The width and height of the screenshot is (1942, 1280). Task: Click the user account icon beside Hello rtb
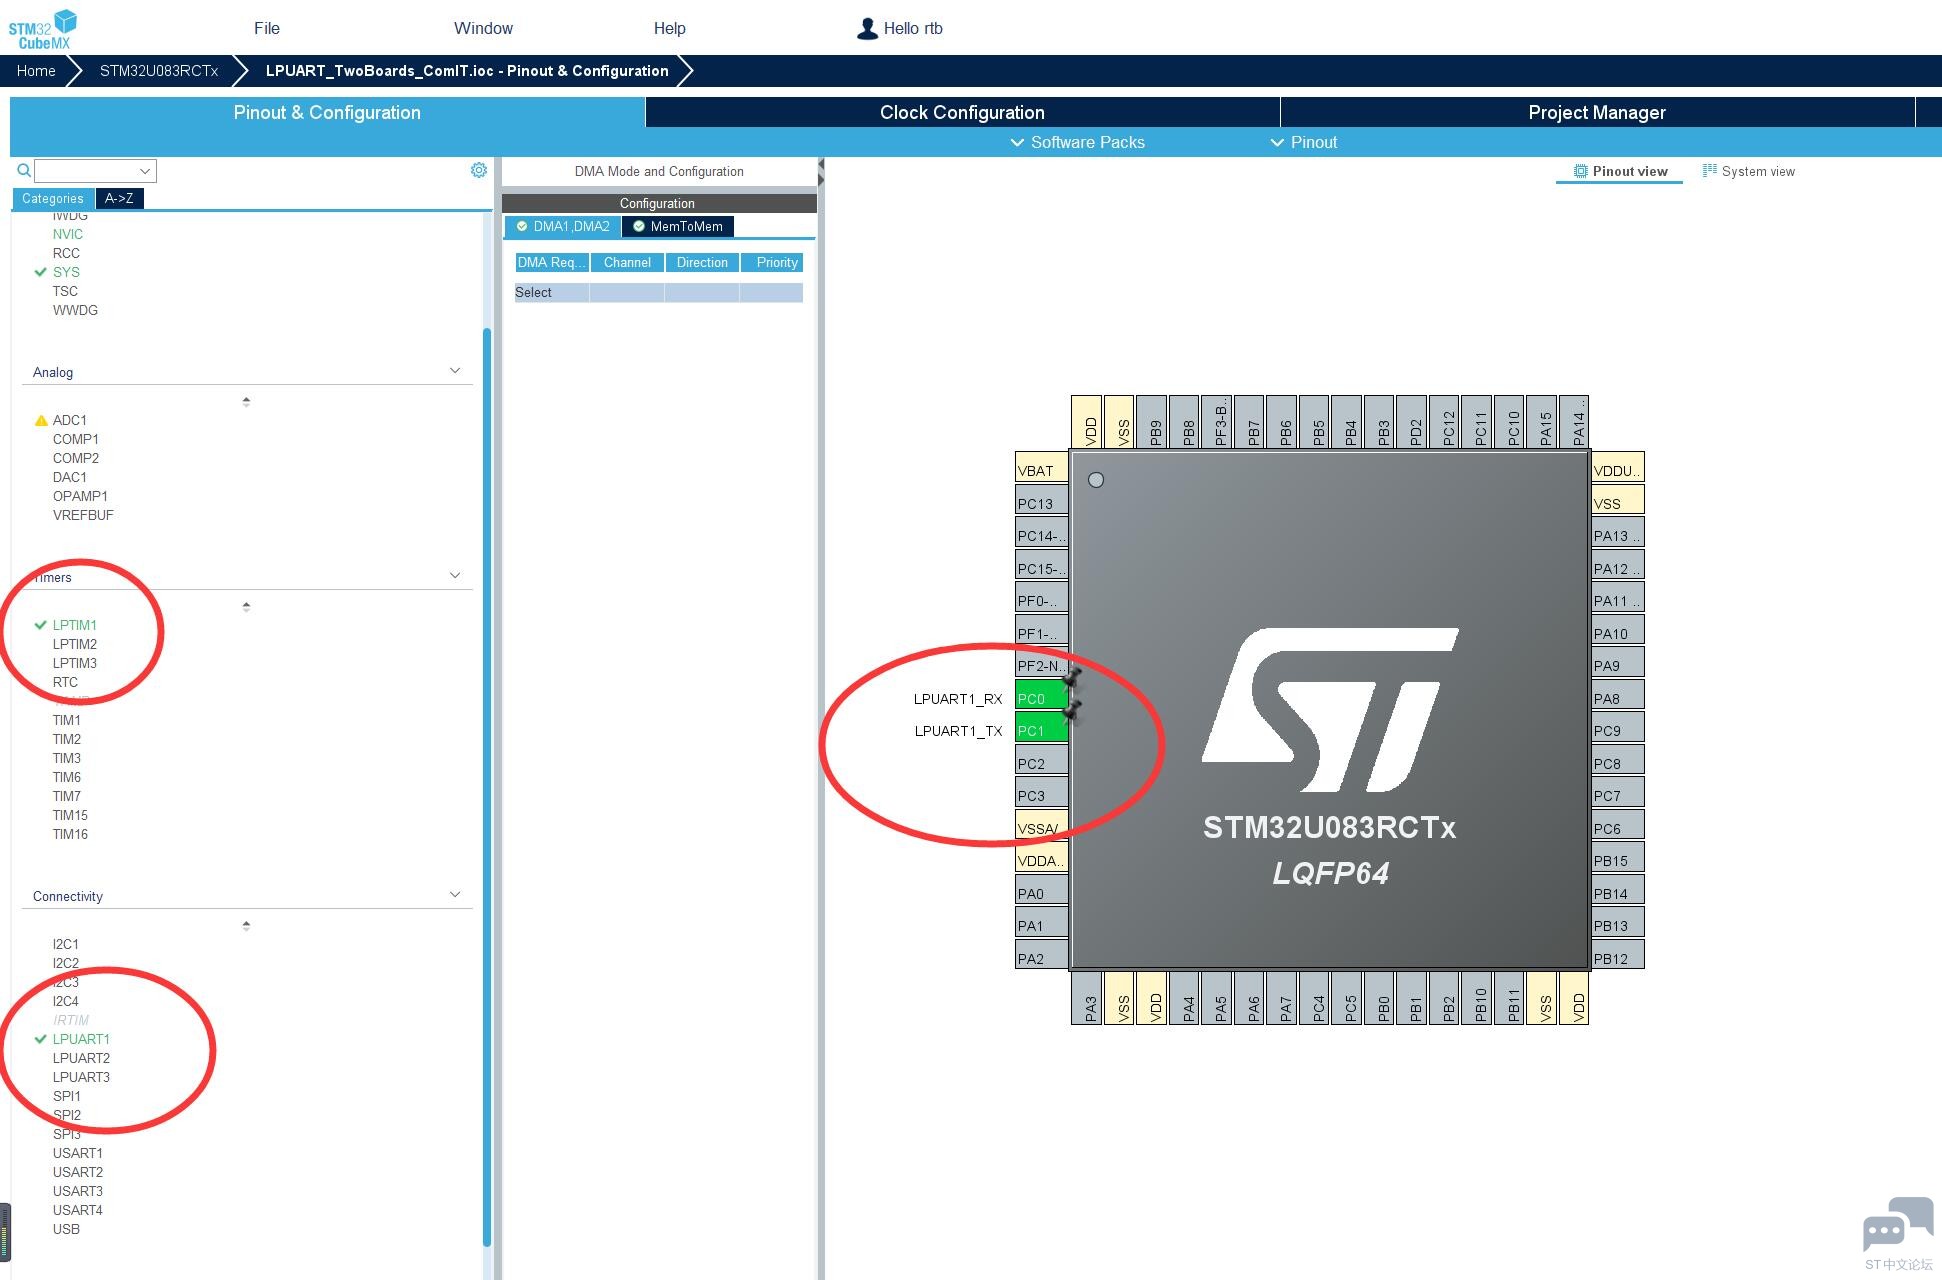pyautogui.click(x=867, y=29)
